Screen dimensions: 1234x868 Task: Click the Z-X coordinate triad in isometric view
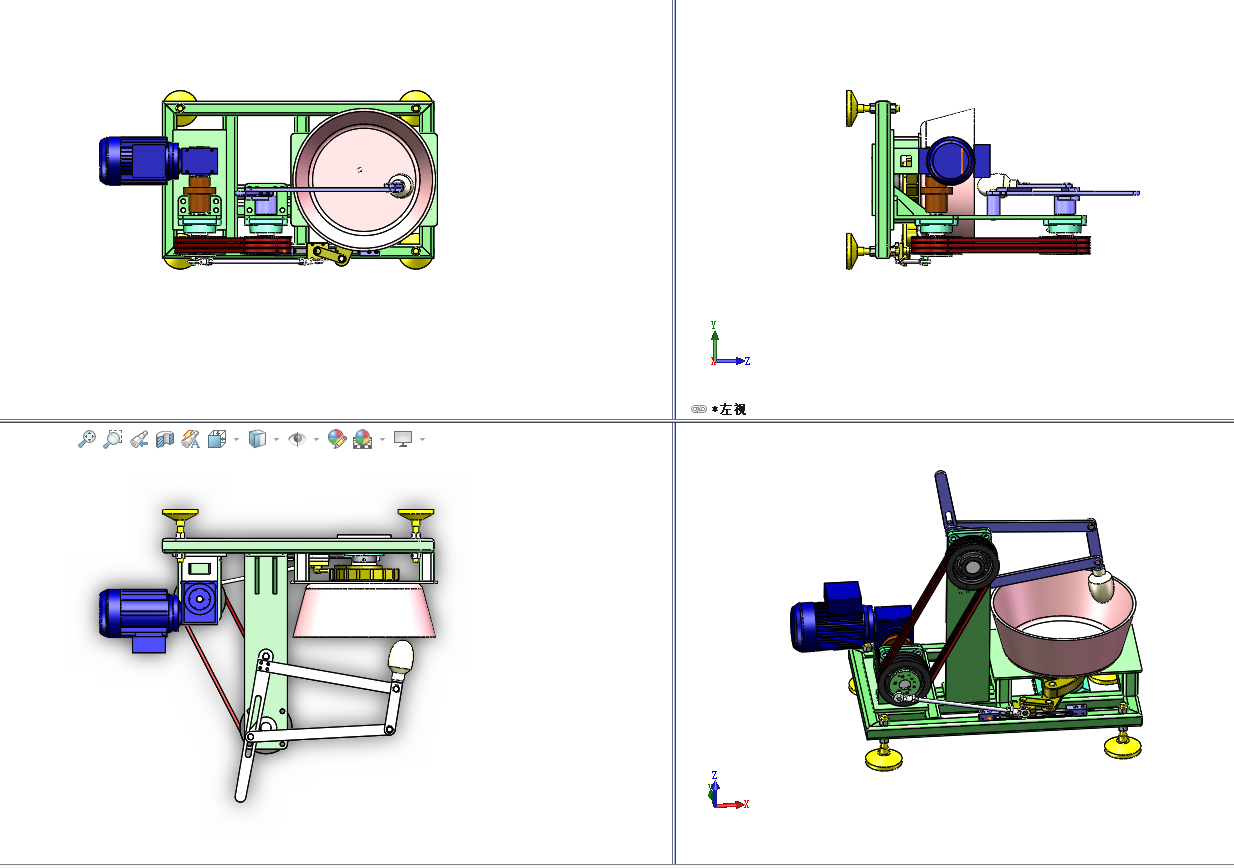click(729, 790)
